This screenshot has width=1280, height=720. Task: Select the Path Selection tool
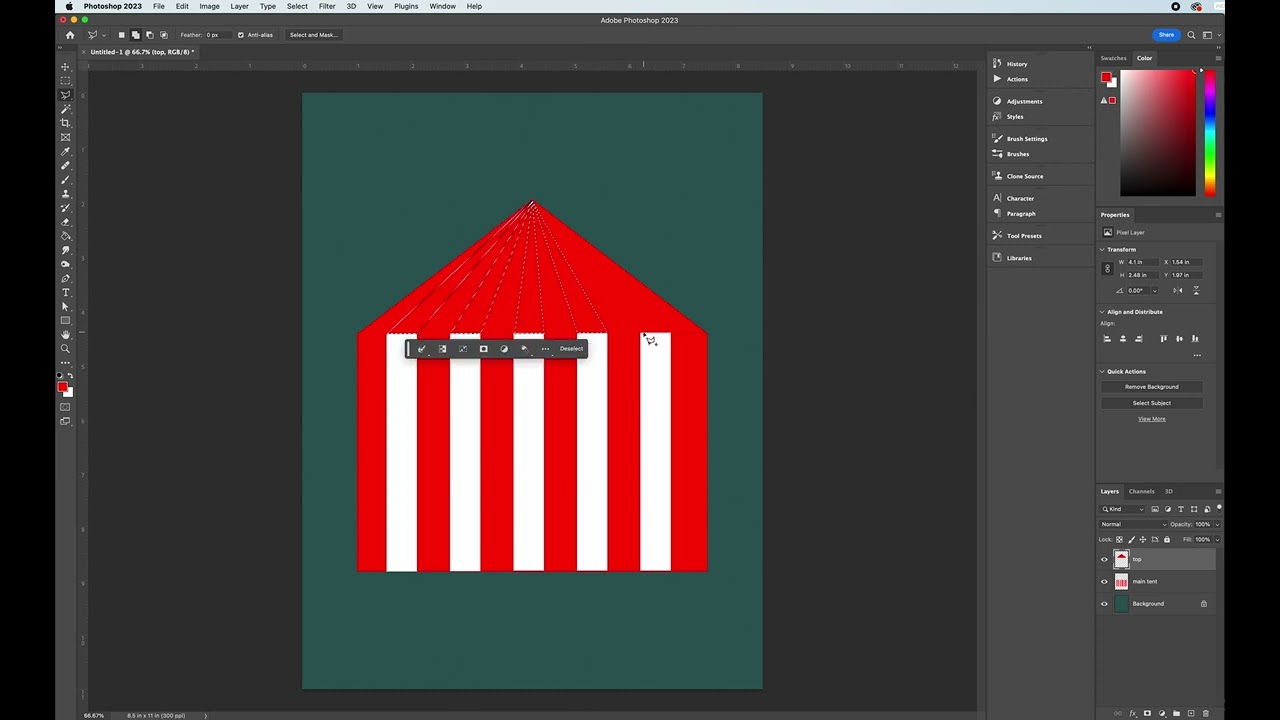tap(66, 306)
